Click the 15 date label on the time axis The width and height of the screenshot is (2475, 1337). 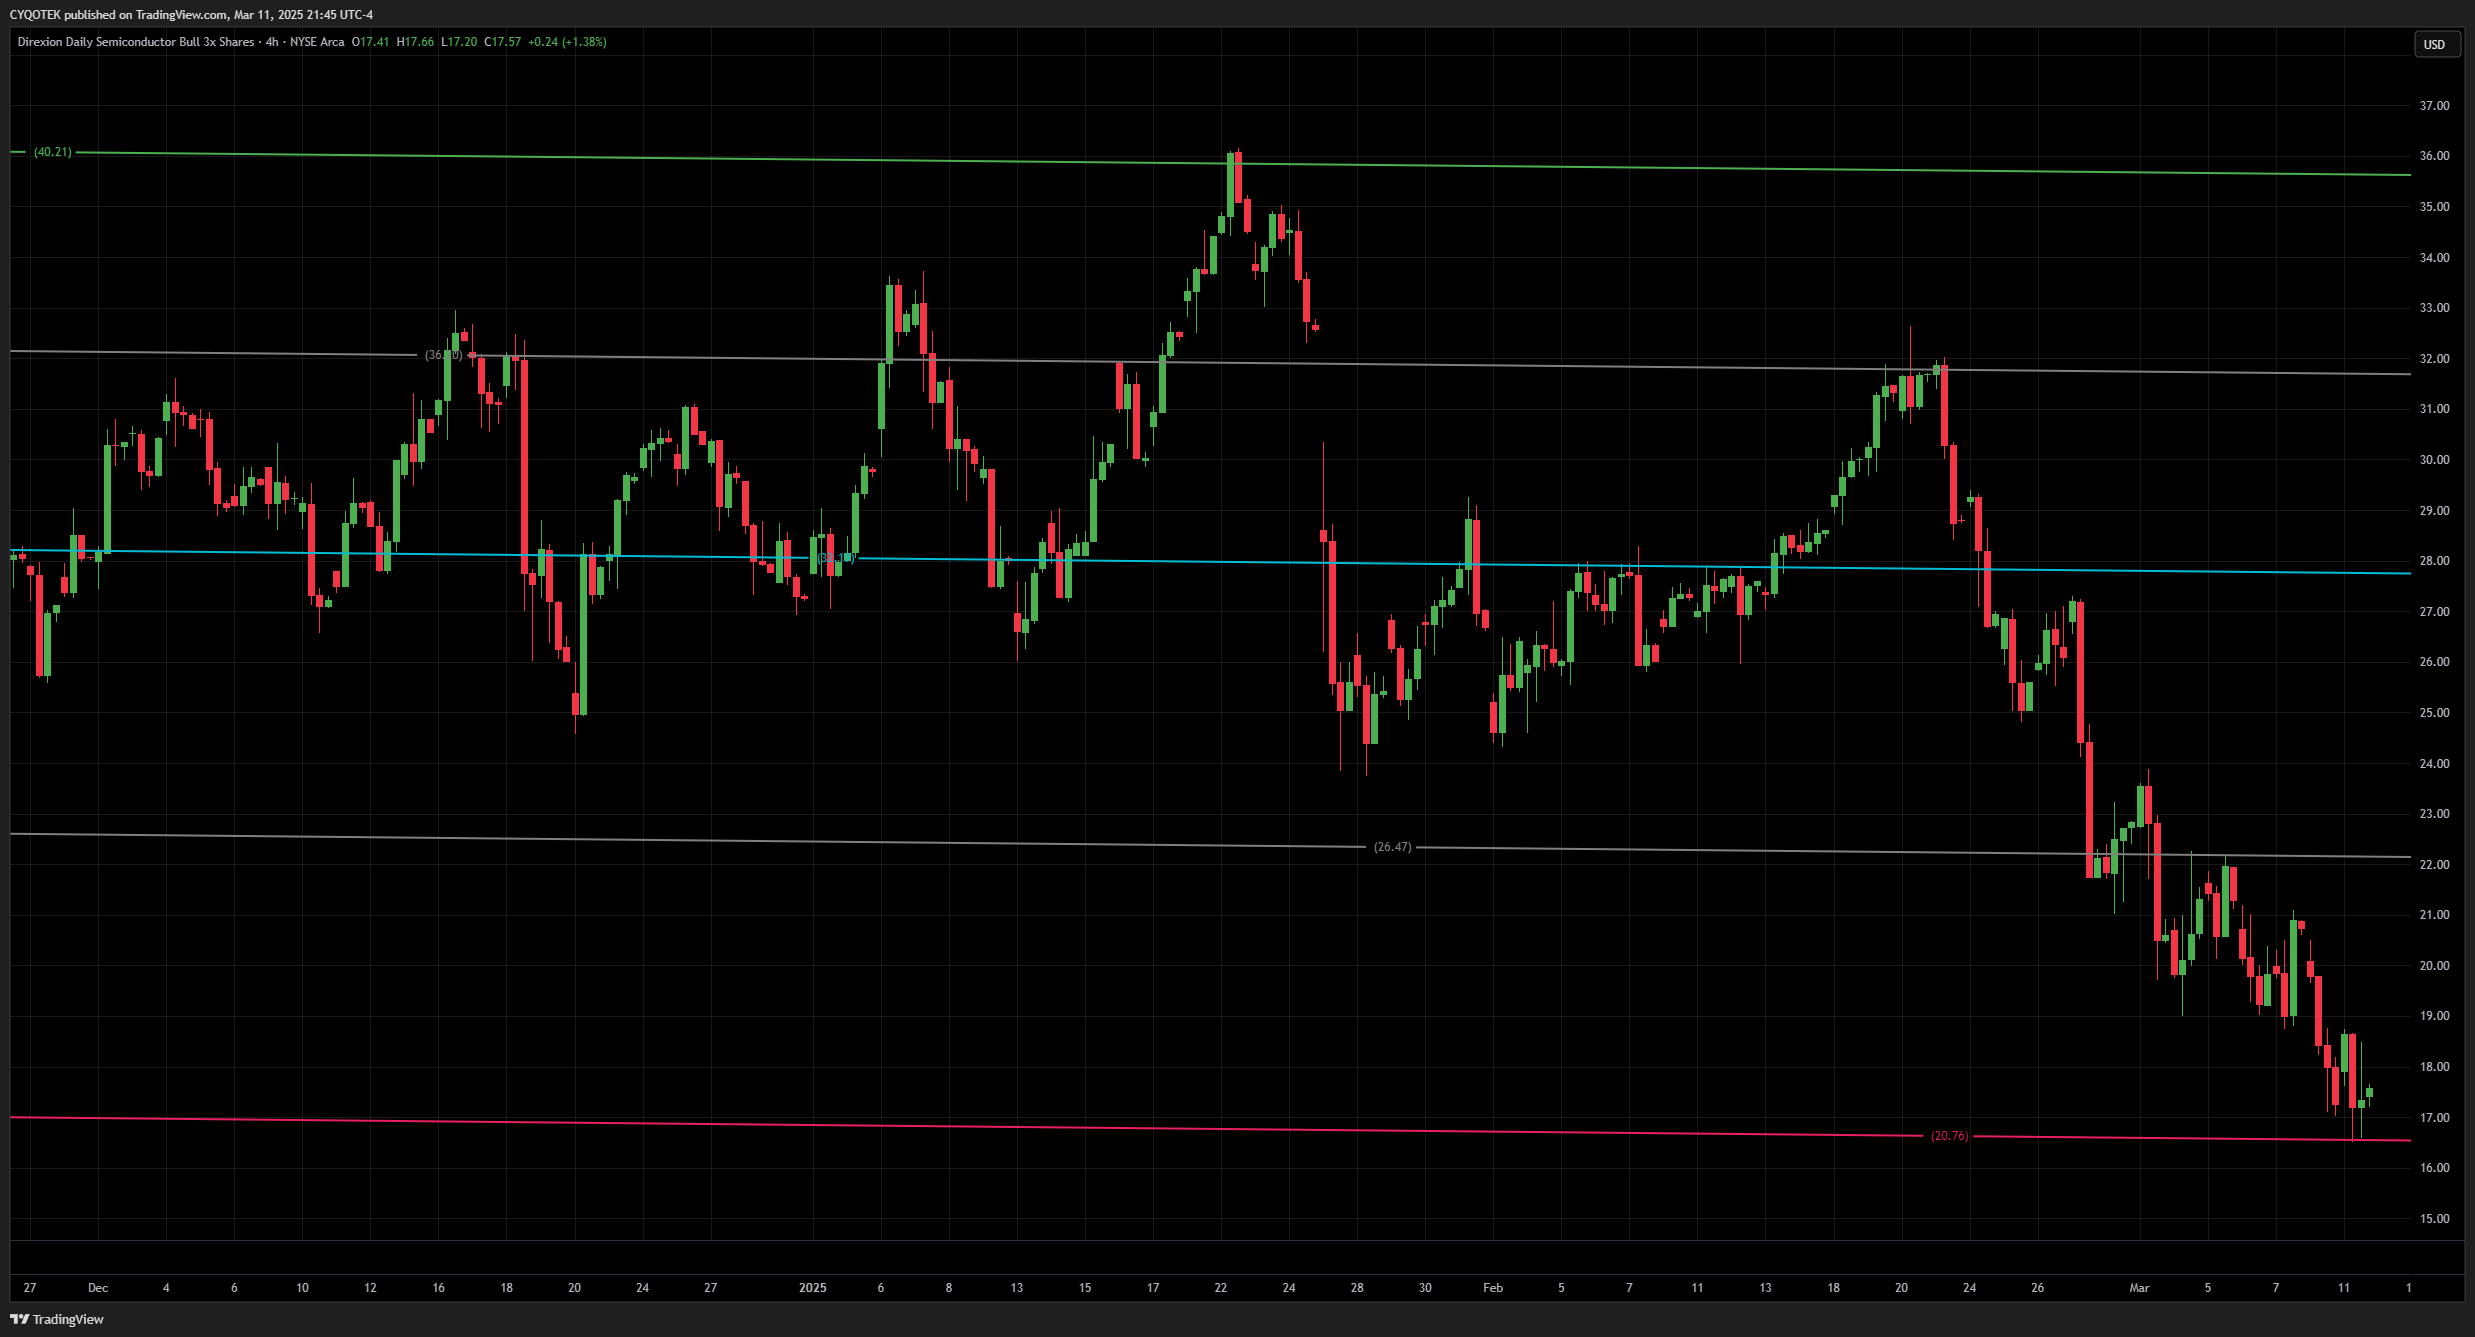coord(1085,1288)
